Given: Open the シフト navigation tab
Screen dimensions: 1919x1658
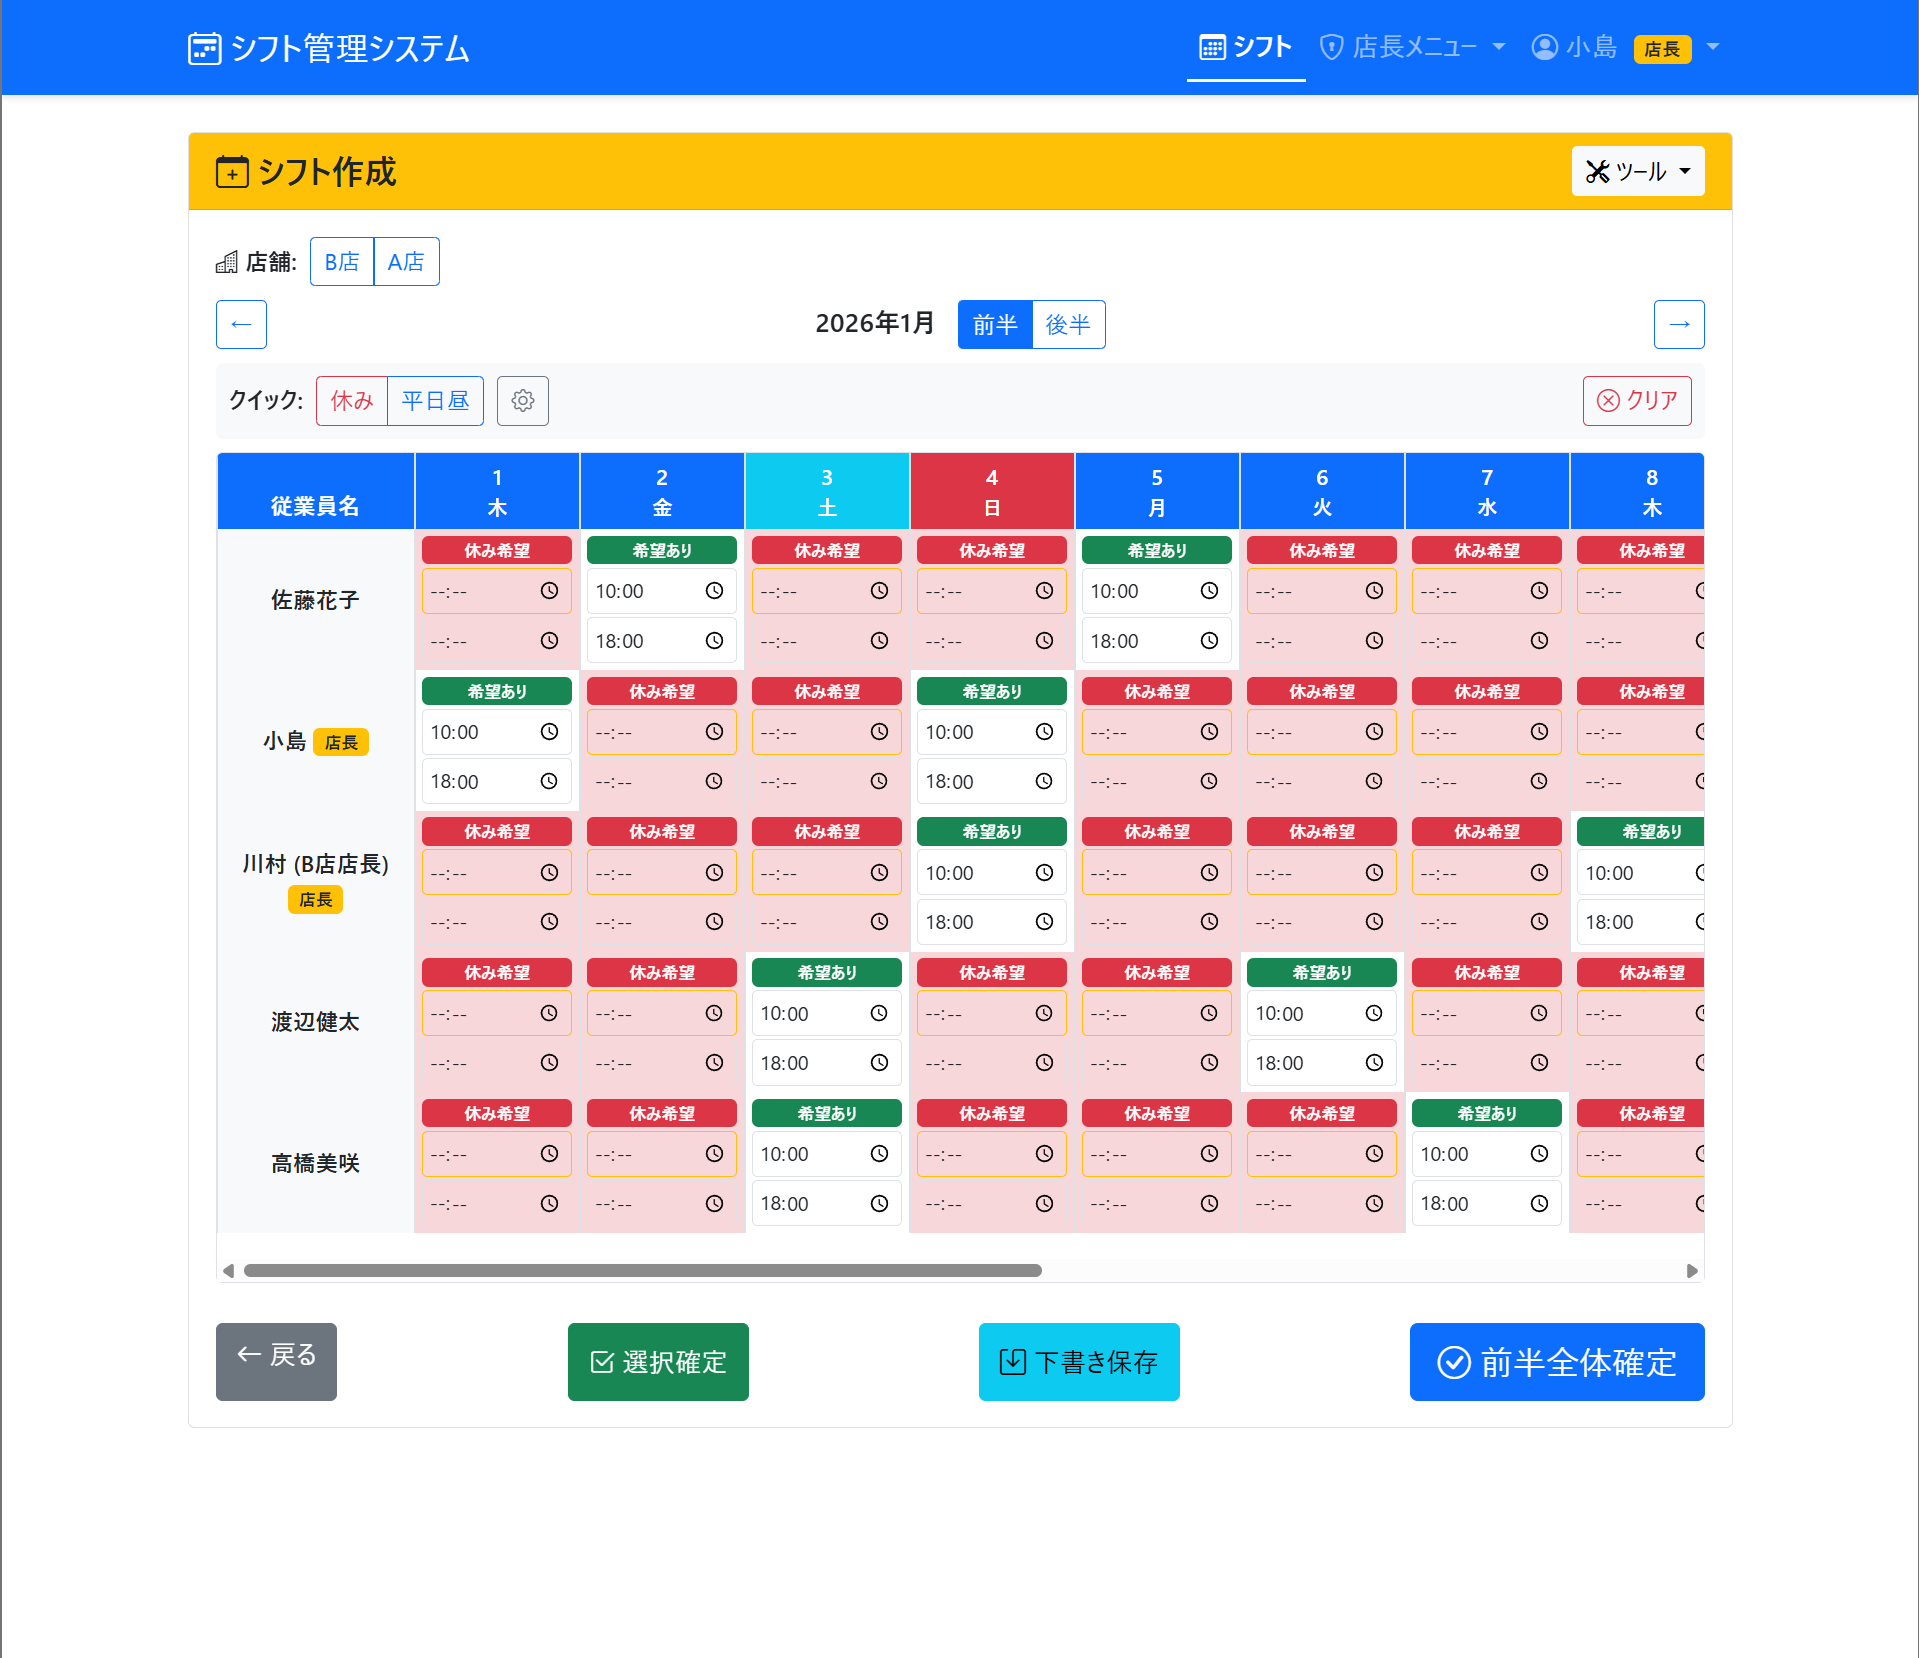Looking at the screenshot, I should (x=1245, y=48).
